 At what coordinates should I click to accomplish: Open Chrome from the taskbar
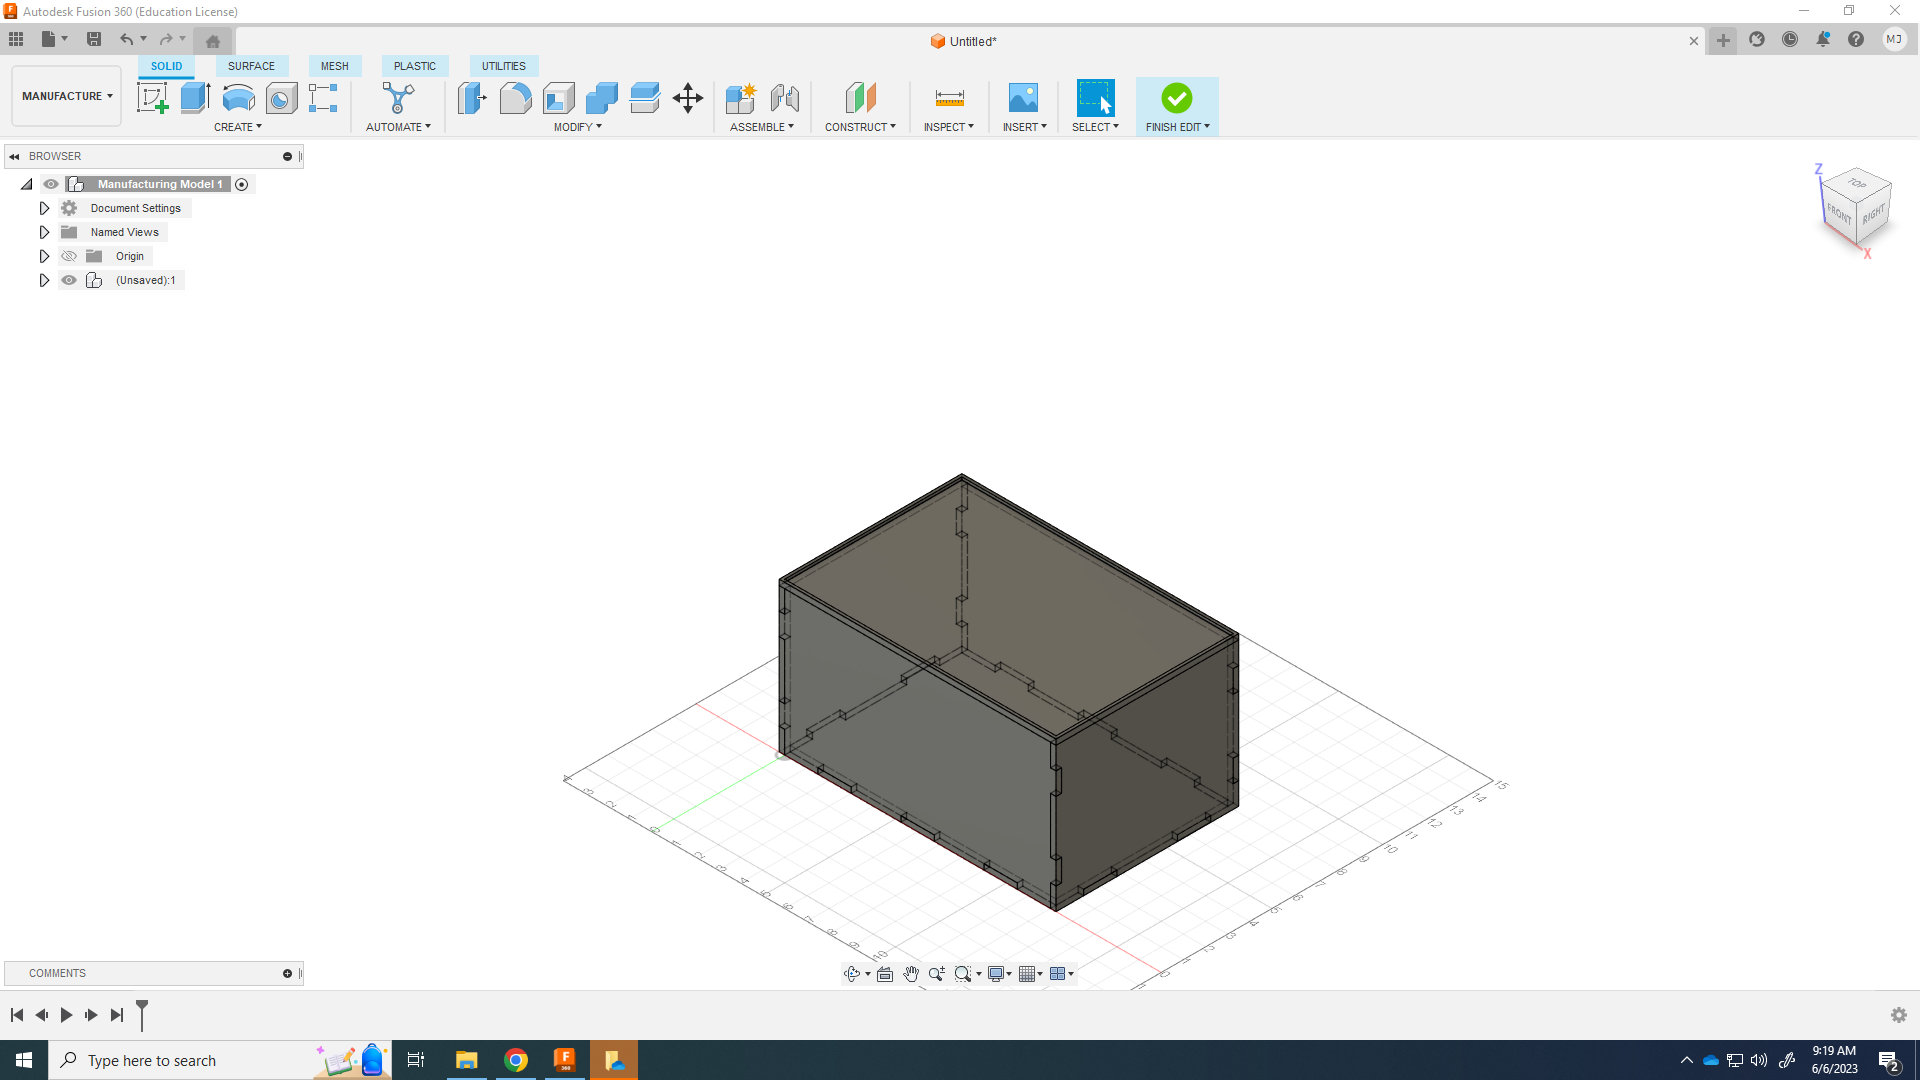pyautogui.click(x=516, y=1060)
